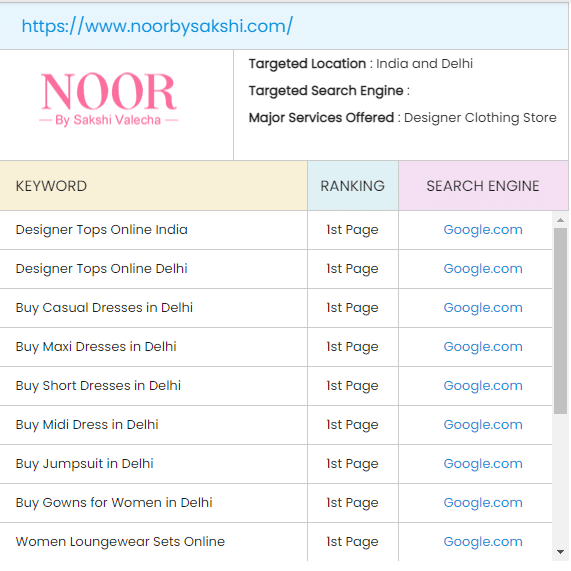Click 'Targeted Location' India and Delhi text
The image size is (571, 571).
[x=361, y=64]
